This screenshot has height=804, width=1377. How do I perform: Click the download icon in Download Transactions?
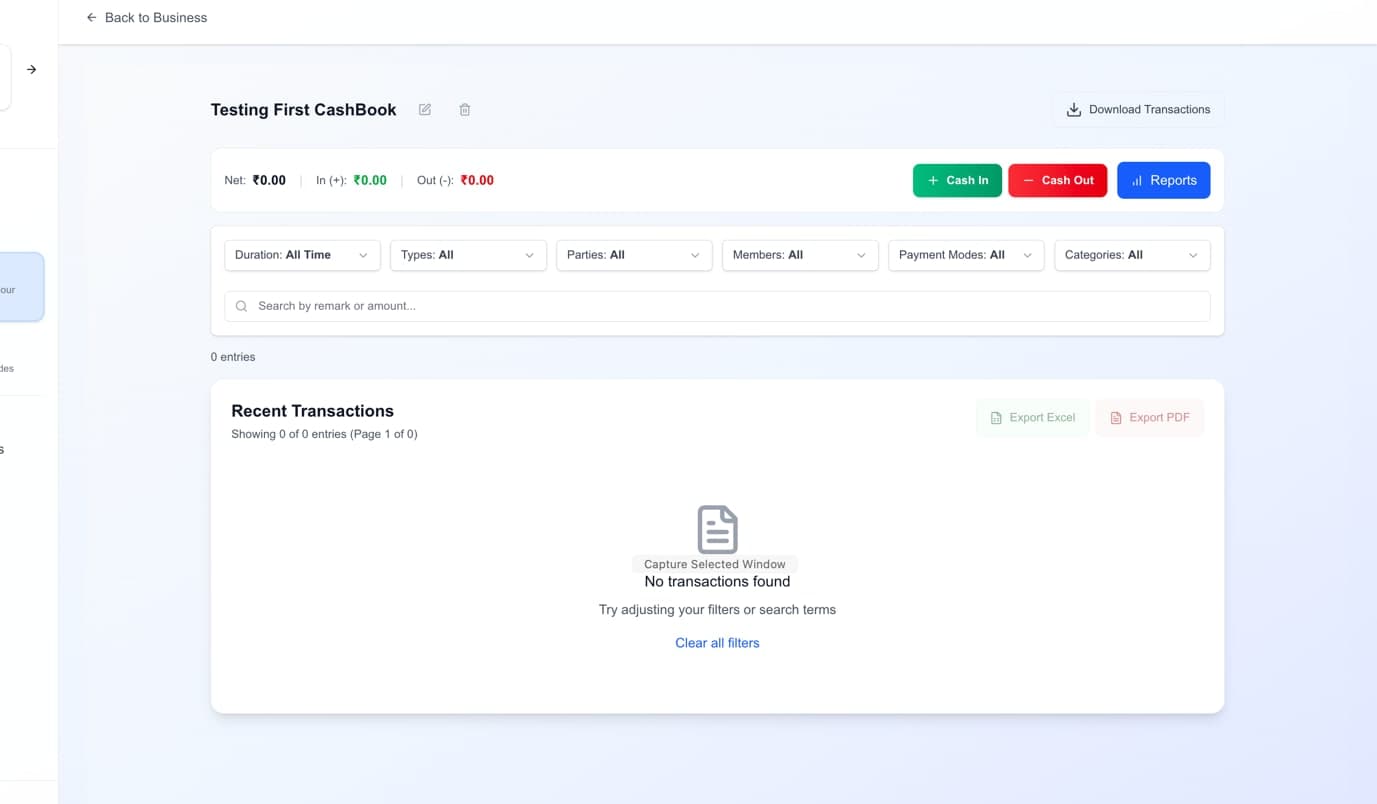[1074, 110]
